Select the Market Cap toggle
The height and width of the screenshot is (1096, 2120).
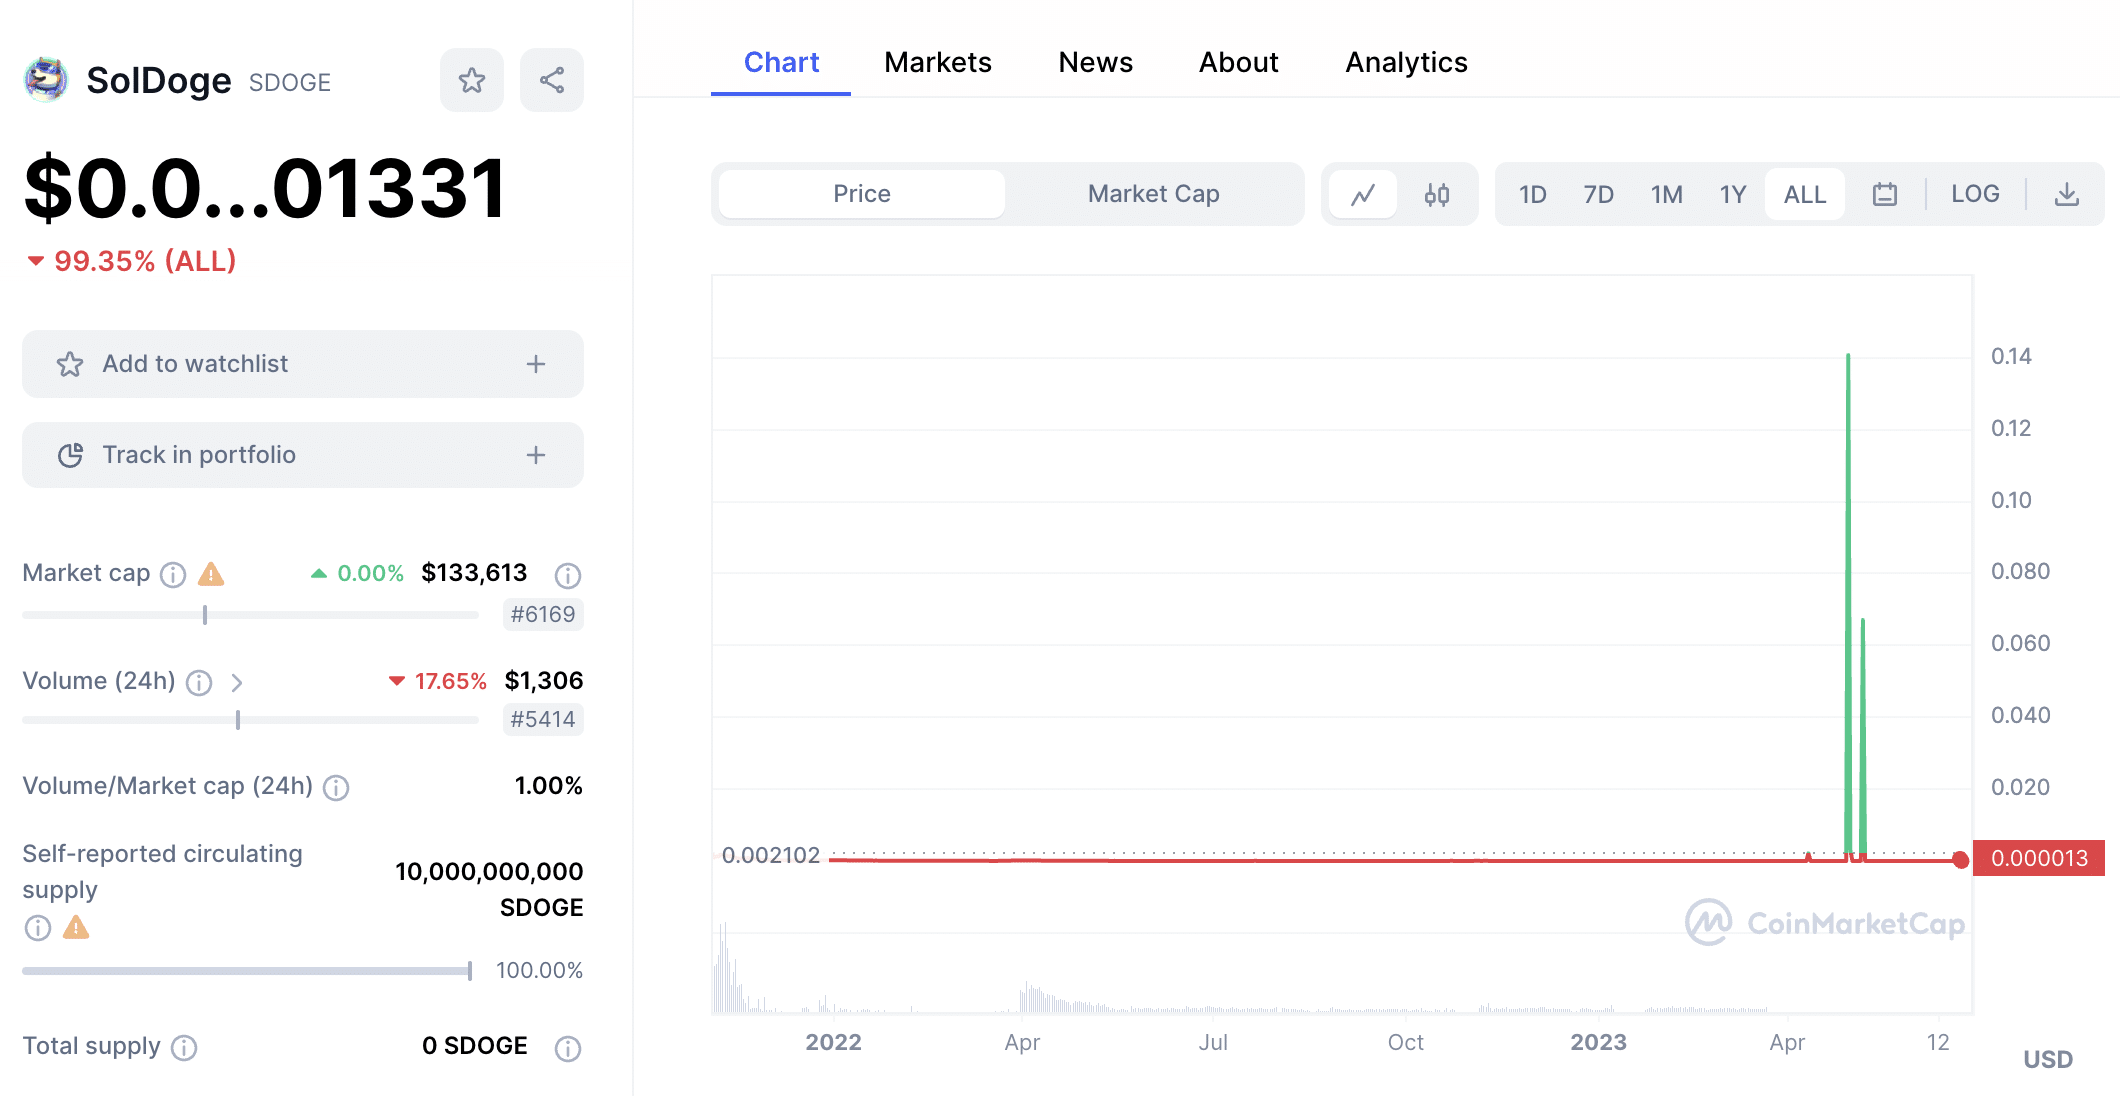1153,194
